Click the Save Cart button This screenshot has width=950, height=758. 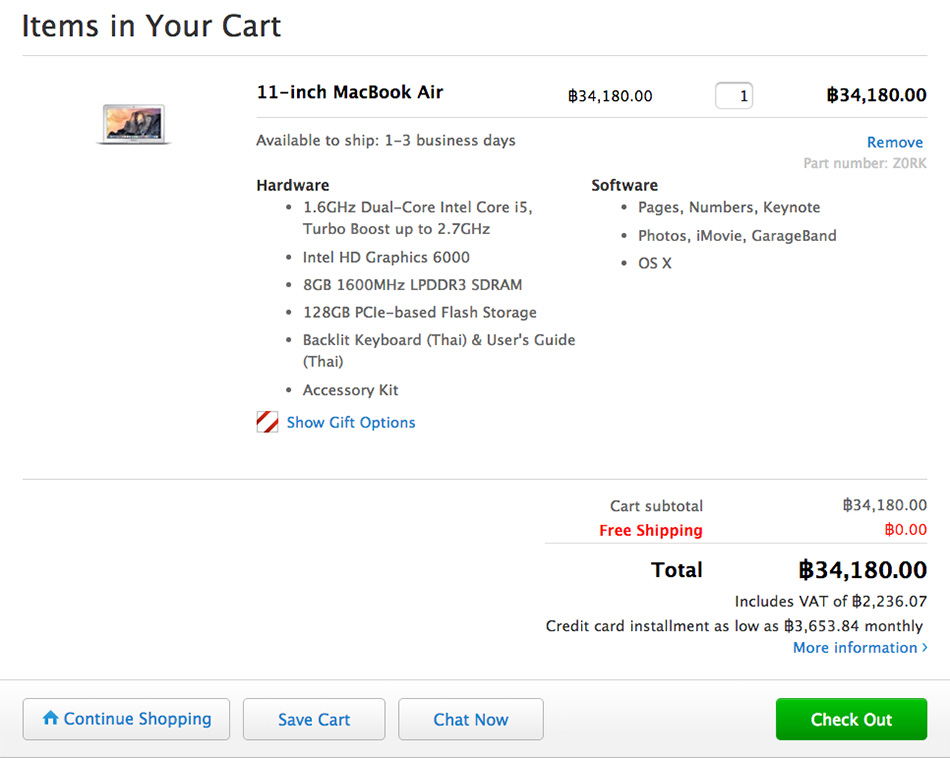point(313,719)
